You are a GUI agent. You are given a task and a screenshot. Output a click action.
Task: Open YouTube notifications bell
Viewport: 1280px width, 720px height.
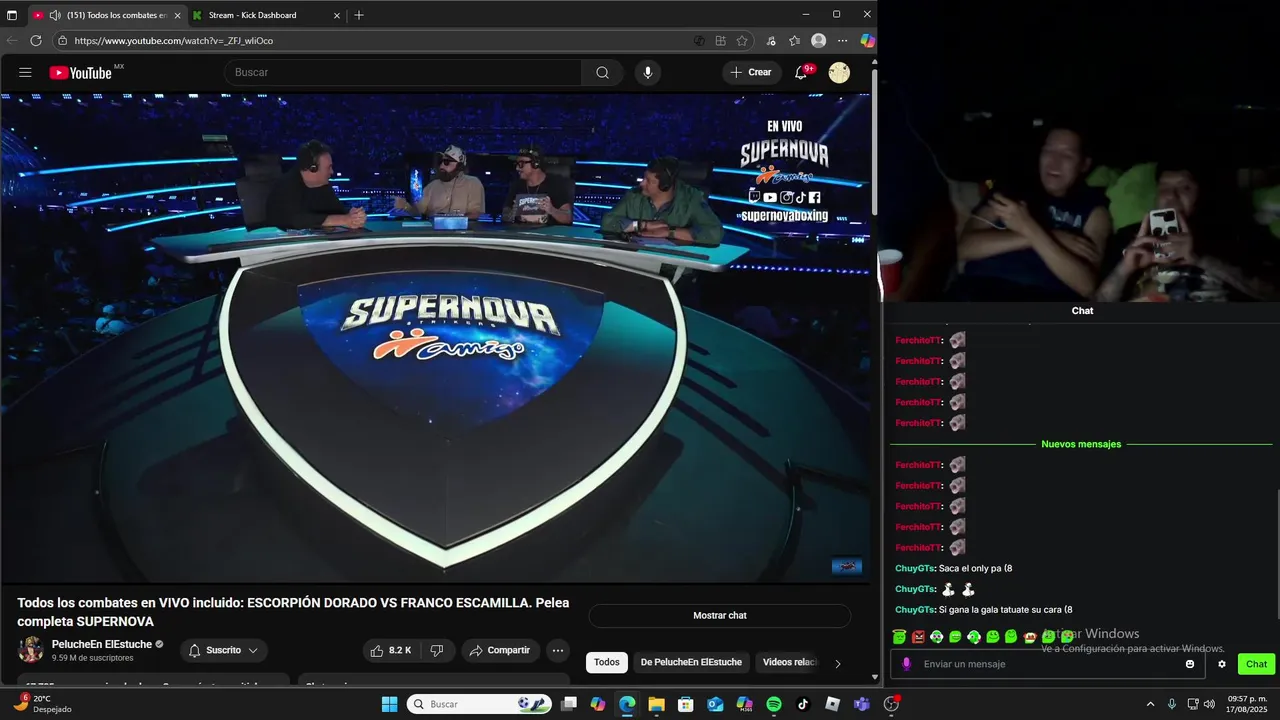(x=801, y=72)
